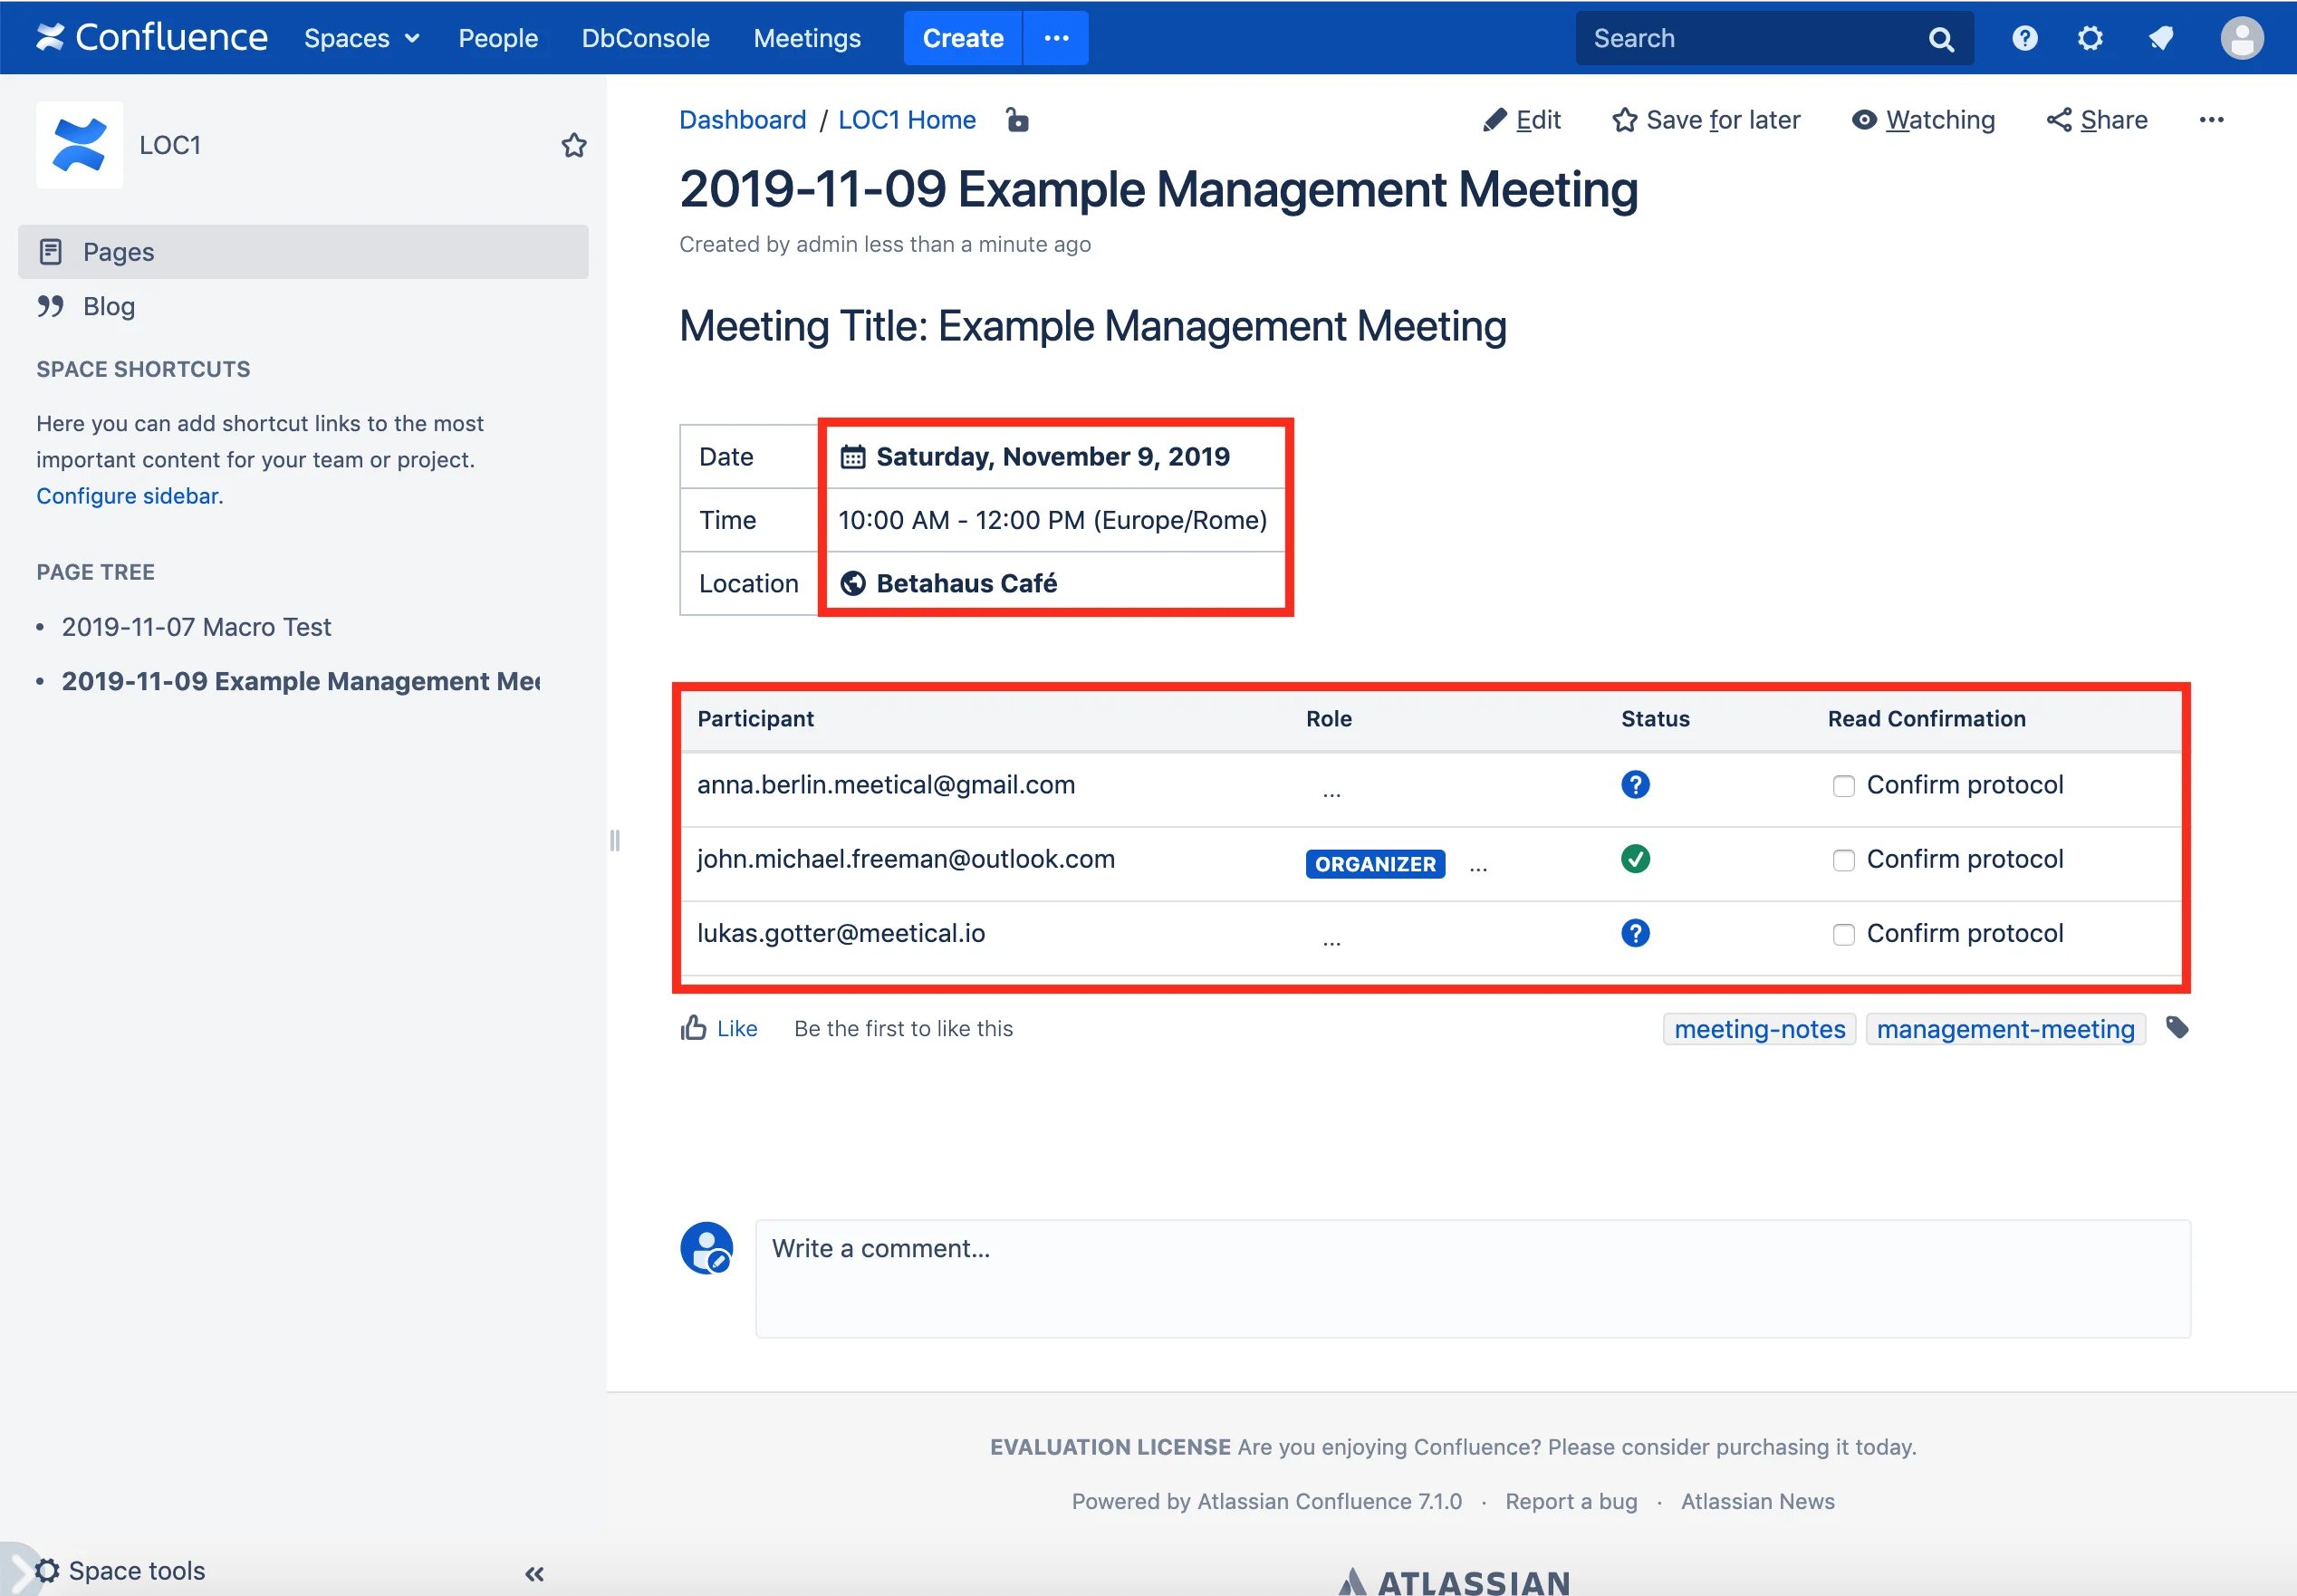Click Atlassian News link

[1757, 1501]
